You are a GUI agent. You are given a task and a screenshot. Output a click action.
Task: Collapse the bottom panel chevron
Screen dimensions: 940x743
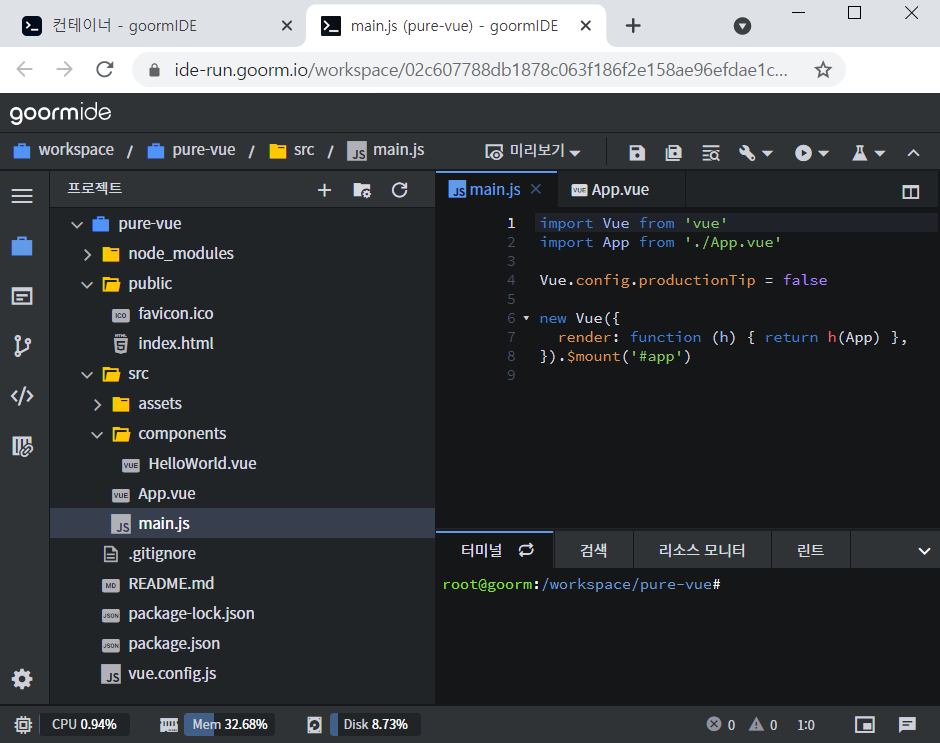click(x=924, y=551)
